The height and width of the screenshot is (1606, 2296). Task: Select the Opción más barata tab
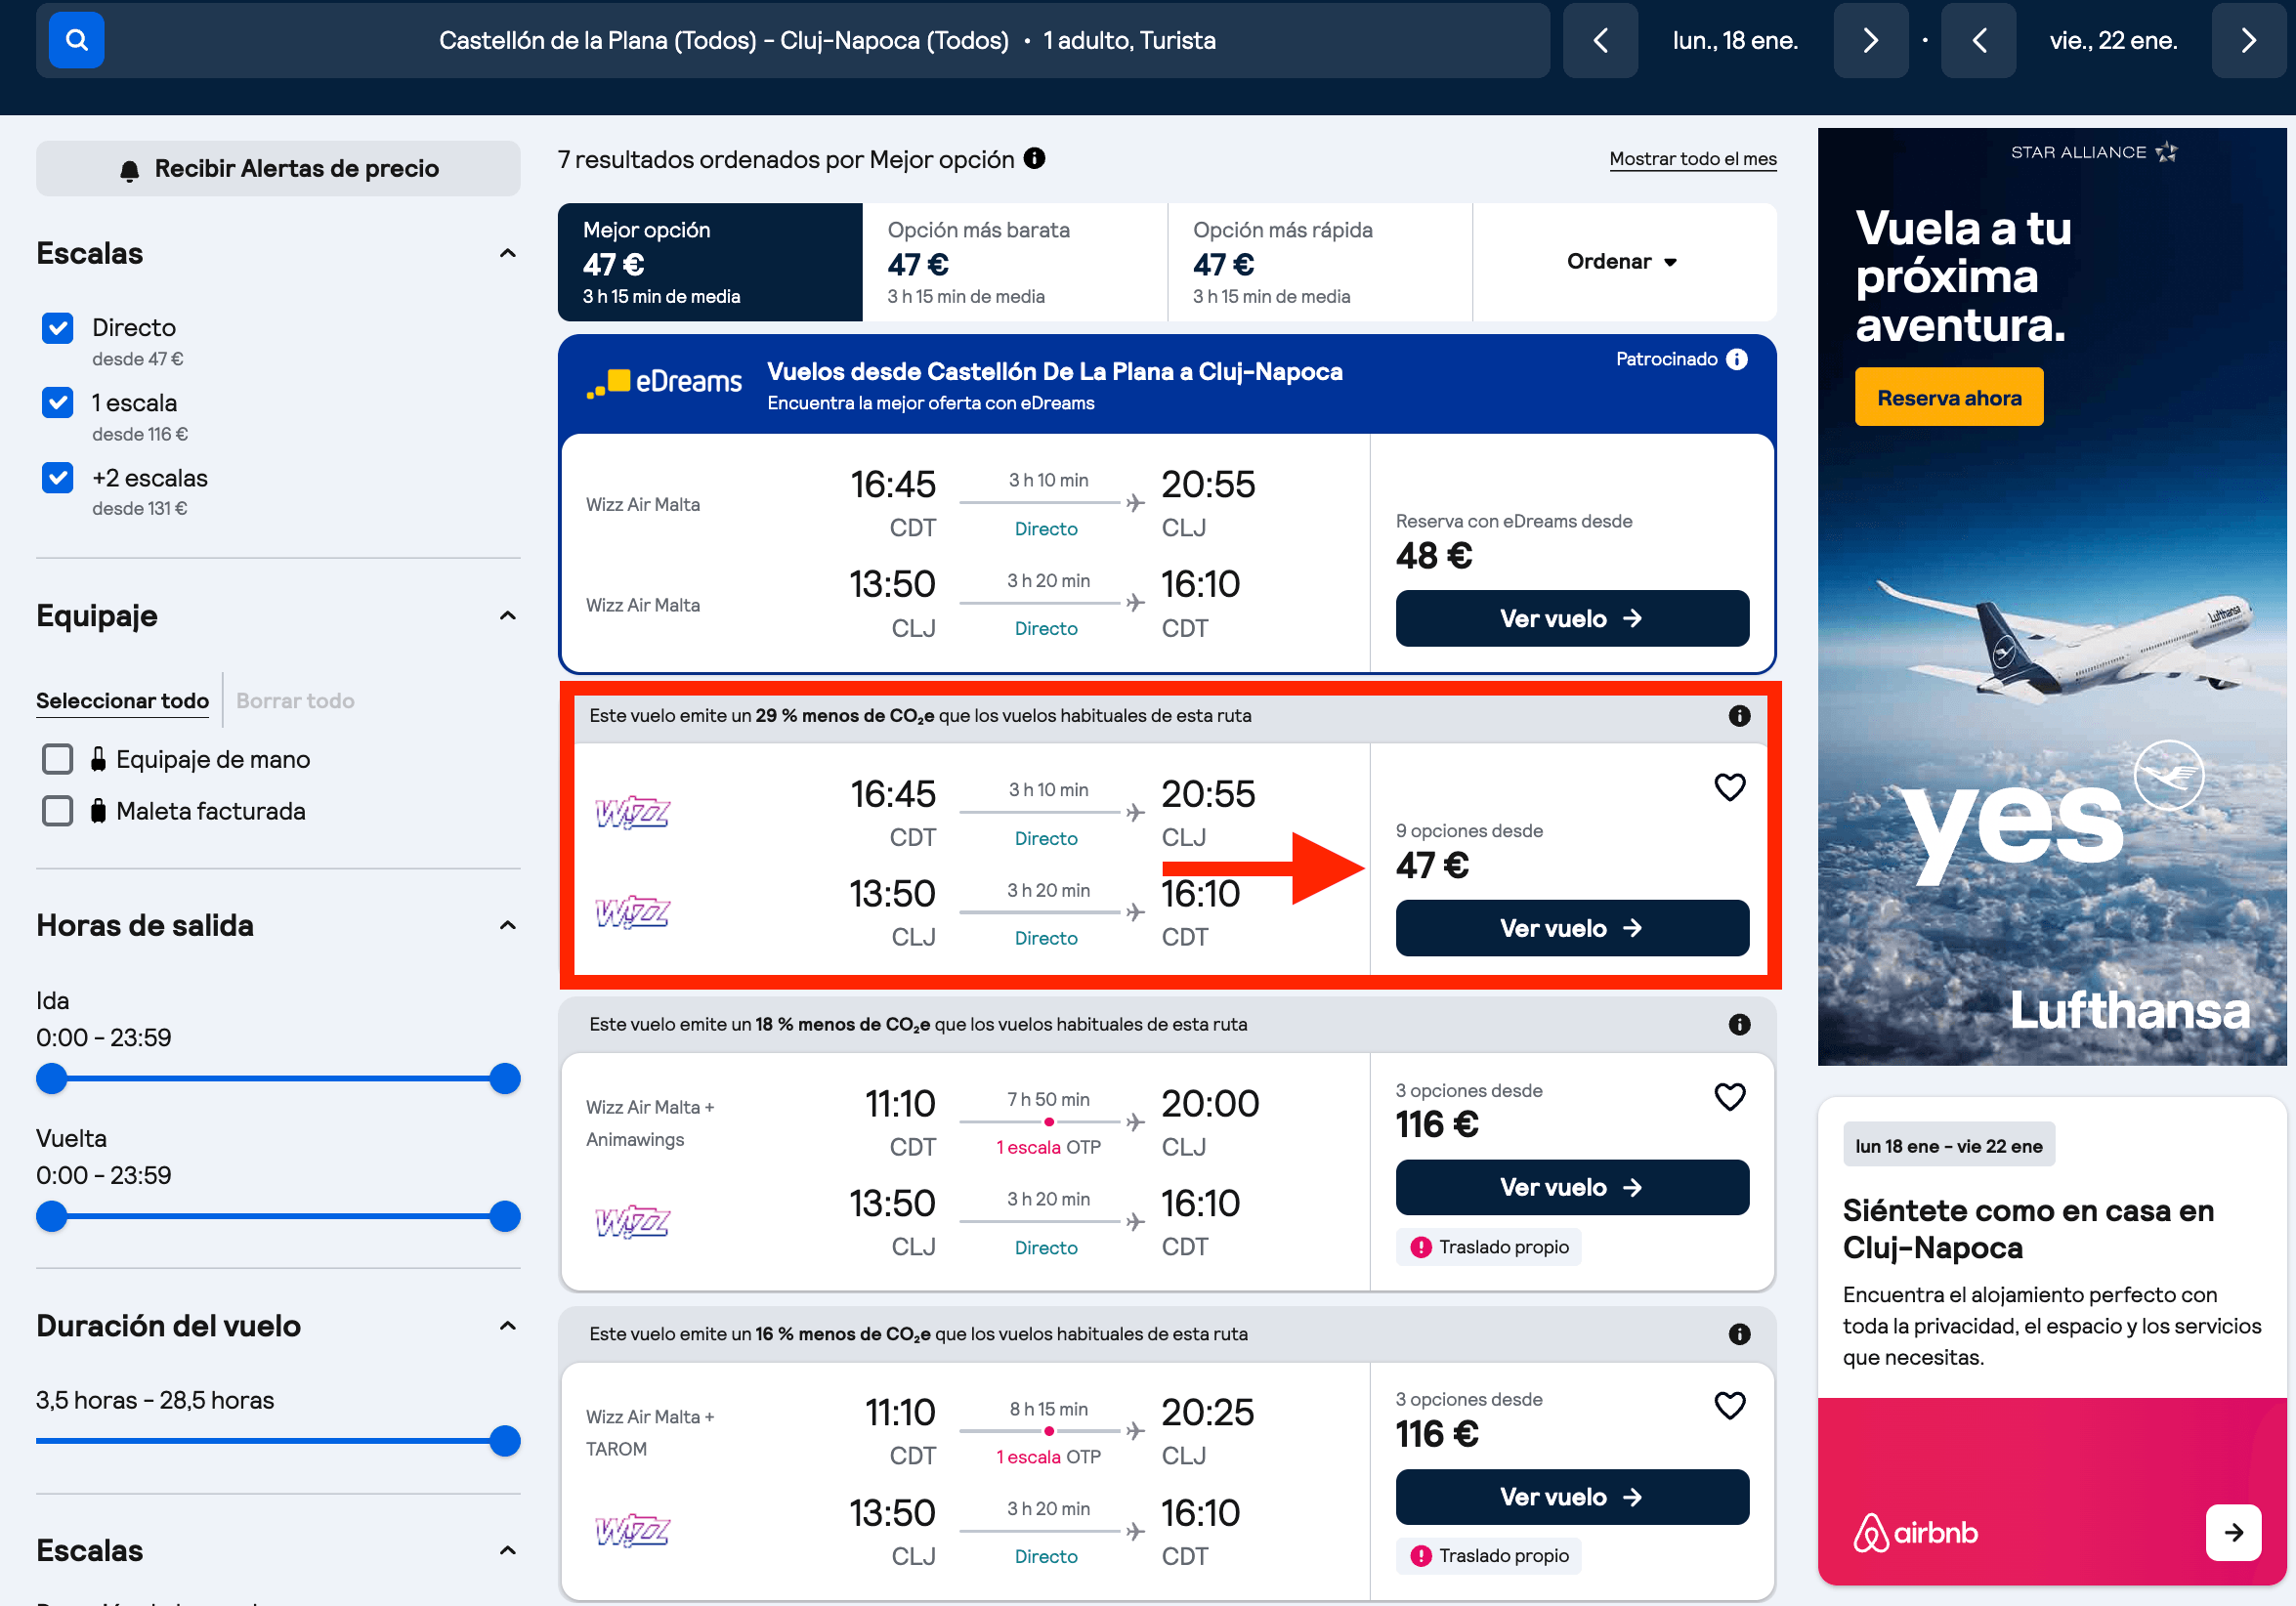pyautogui.click(x=1015, y=262)
